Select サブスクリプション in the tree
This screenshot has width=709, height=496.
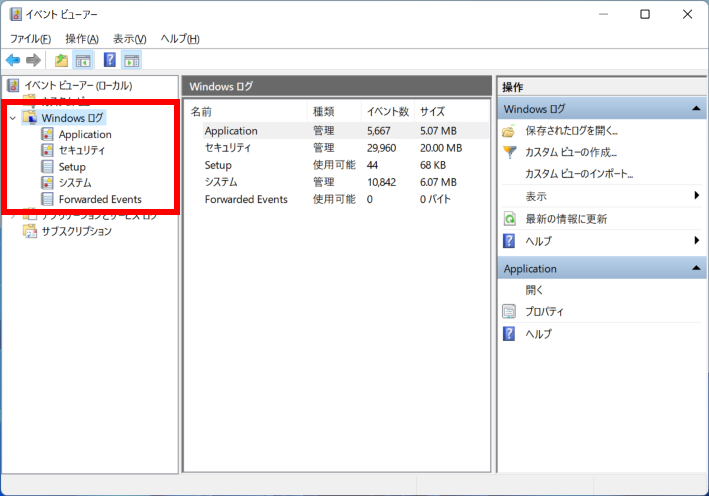pyautogui.click(x=76, y=231)
